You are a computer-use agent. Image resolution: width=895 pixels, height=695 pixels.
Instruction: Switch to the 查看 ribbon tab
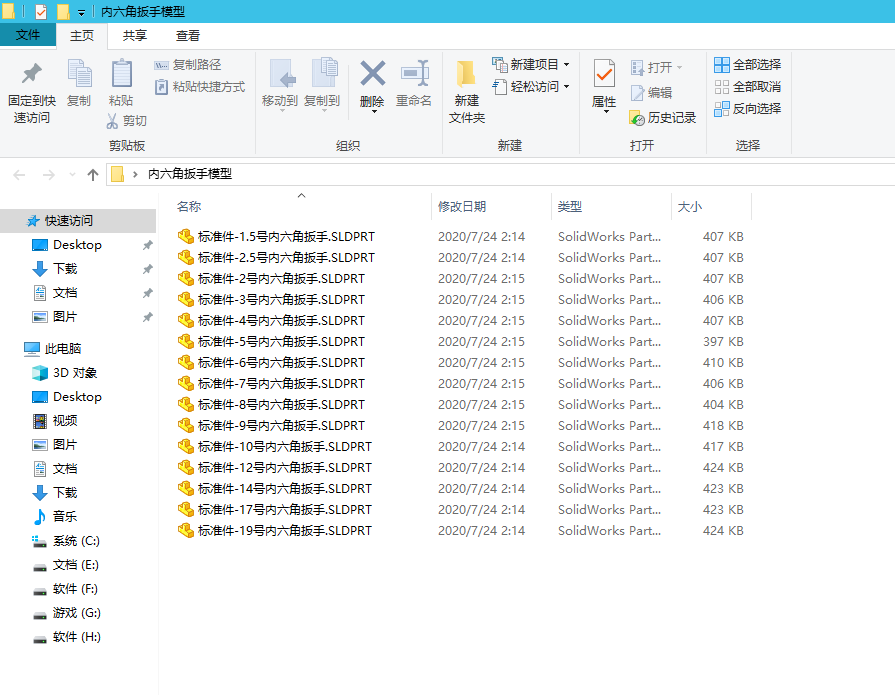[x=188, y=35]
